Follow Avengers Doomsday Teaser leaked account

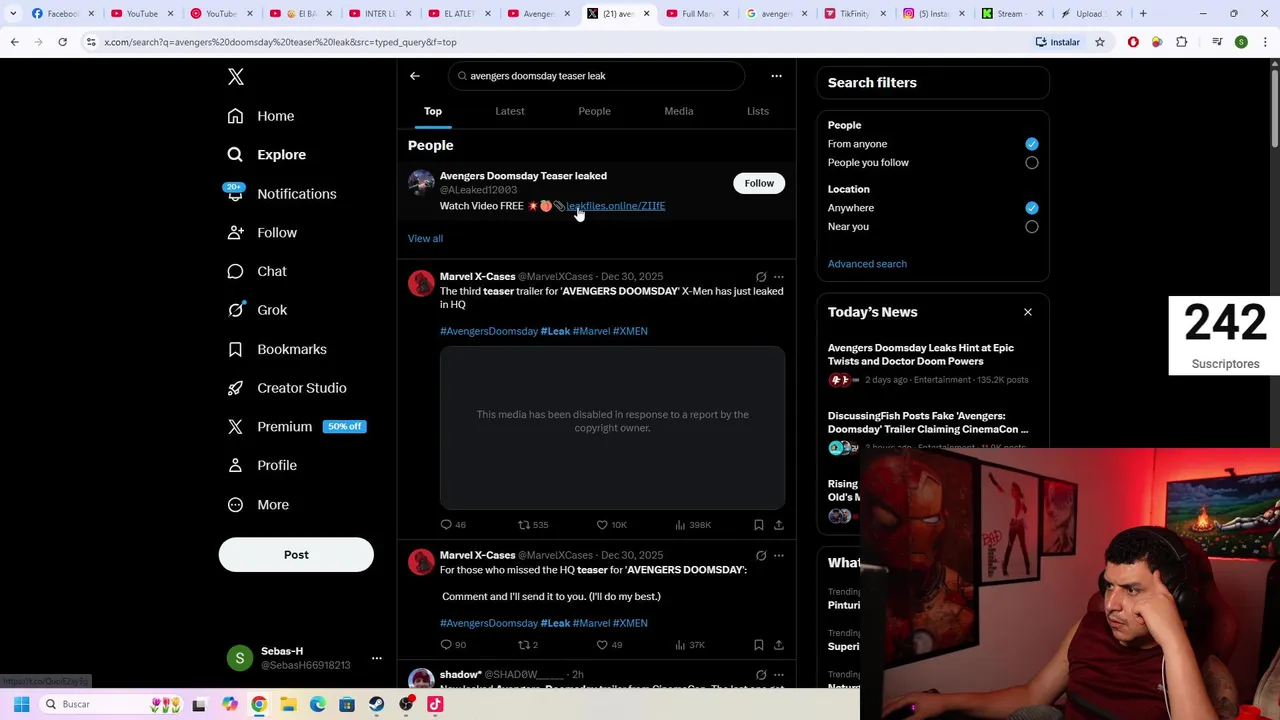(x=759, y=183)
